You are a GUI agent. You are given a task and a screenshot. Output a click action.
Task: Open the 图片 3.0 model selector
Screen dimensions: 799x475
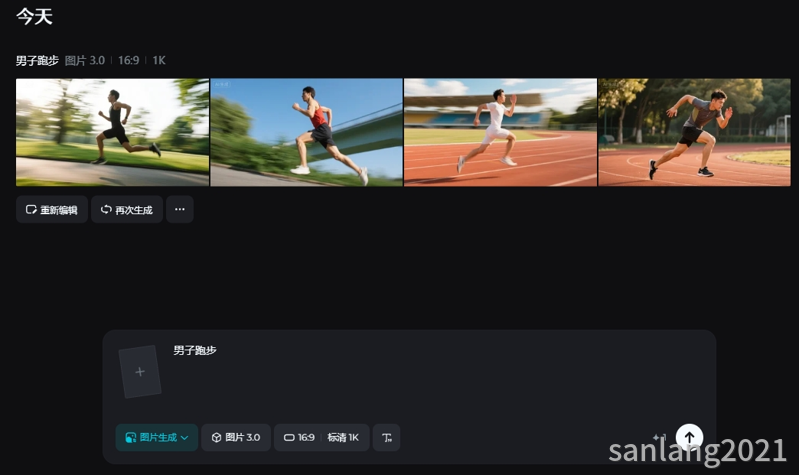tap(236, 438)
